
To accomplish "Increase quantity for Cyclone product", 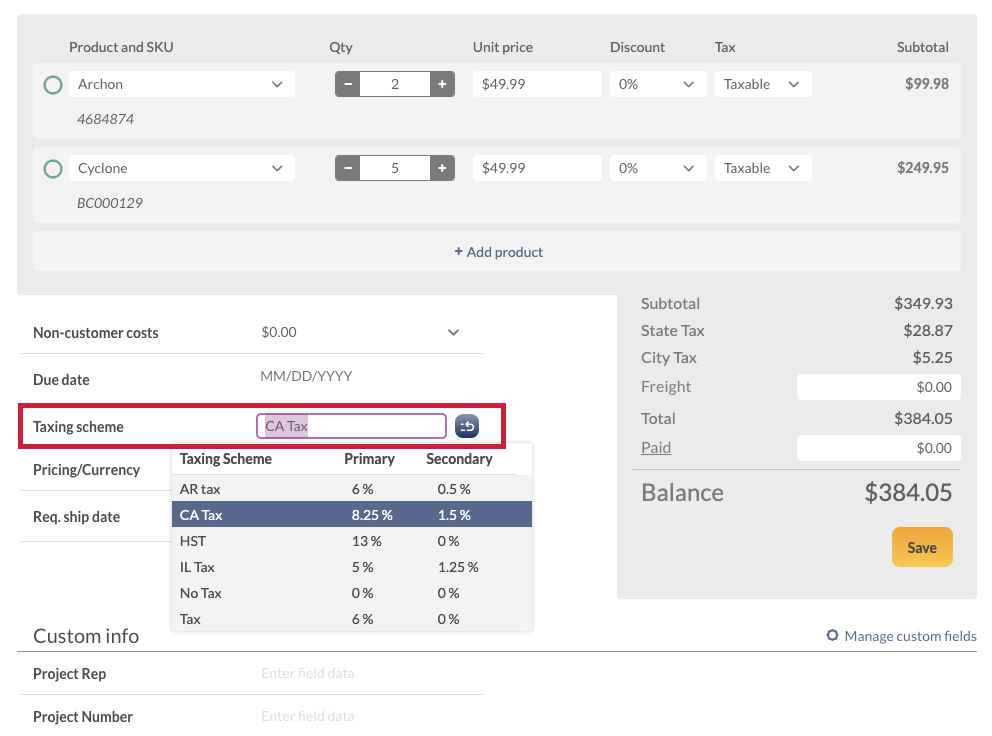I will point(442,168).
